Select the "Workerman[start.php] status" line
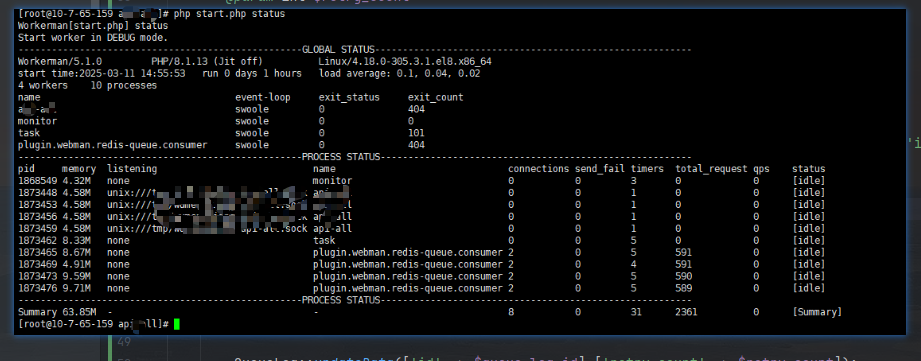921x361 pixels. (x=93, y=26)
